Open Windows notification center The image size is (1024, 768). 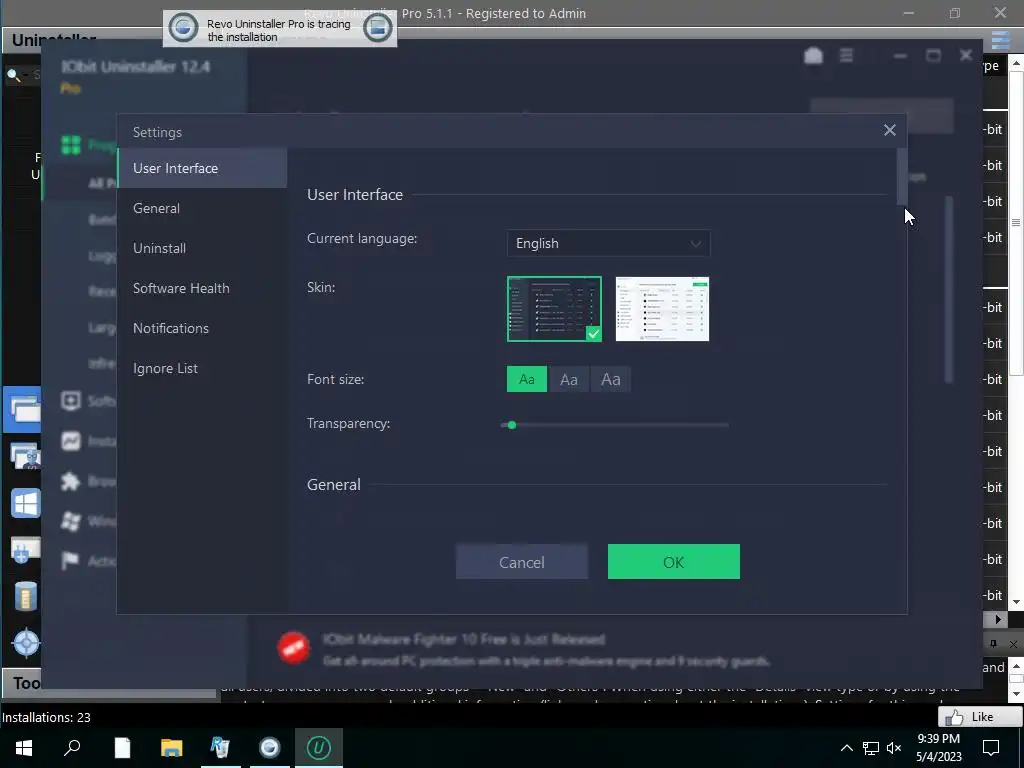tap(991, 748)
